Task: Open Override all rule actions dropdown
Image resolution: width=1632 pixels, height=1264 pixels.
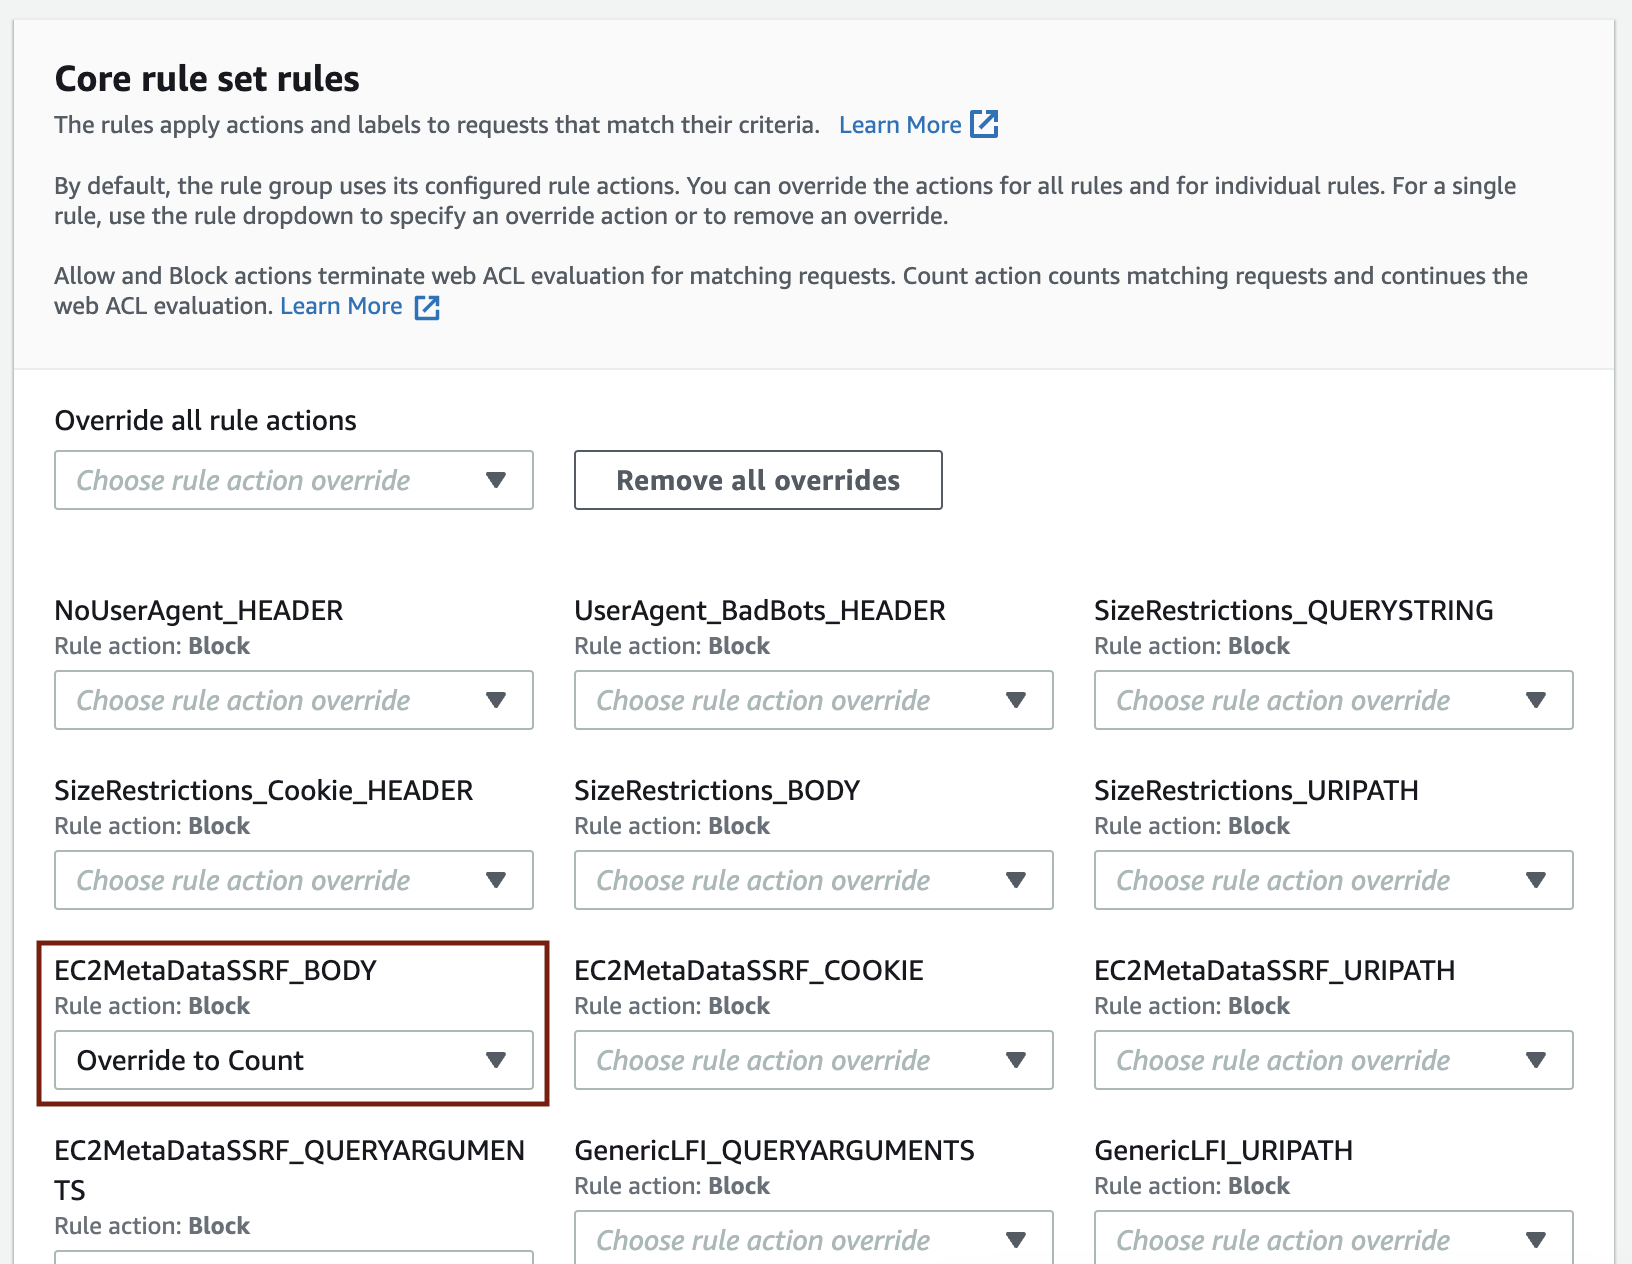Action: pyautogui.click(x=293, y=480)
